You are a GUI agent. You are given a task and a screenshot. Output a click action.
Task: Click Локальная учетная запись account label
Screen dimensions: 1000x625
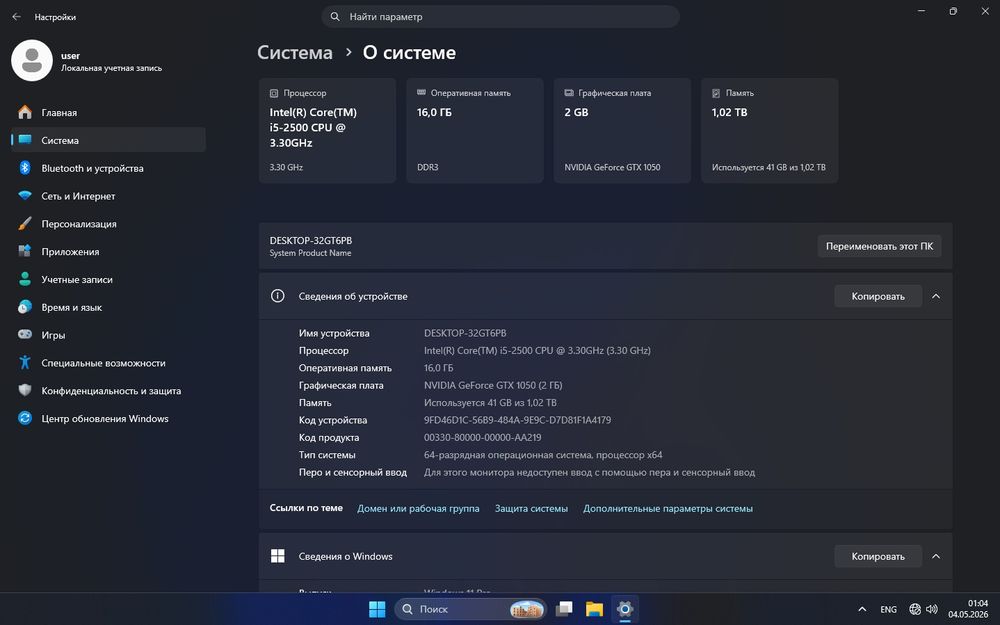(x=112, y=68)
